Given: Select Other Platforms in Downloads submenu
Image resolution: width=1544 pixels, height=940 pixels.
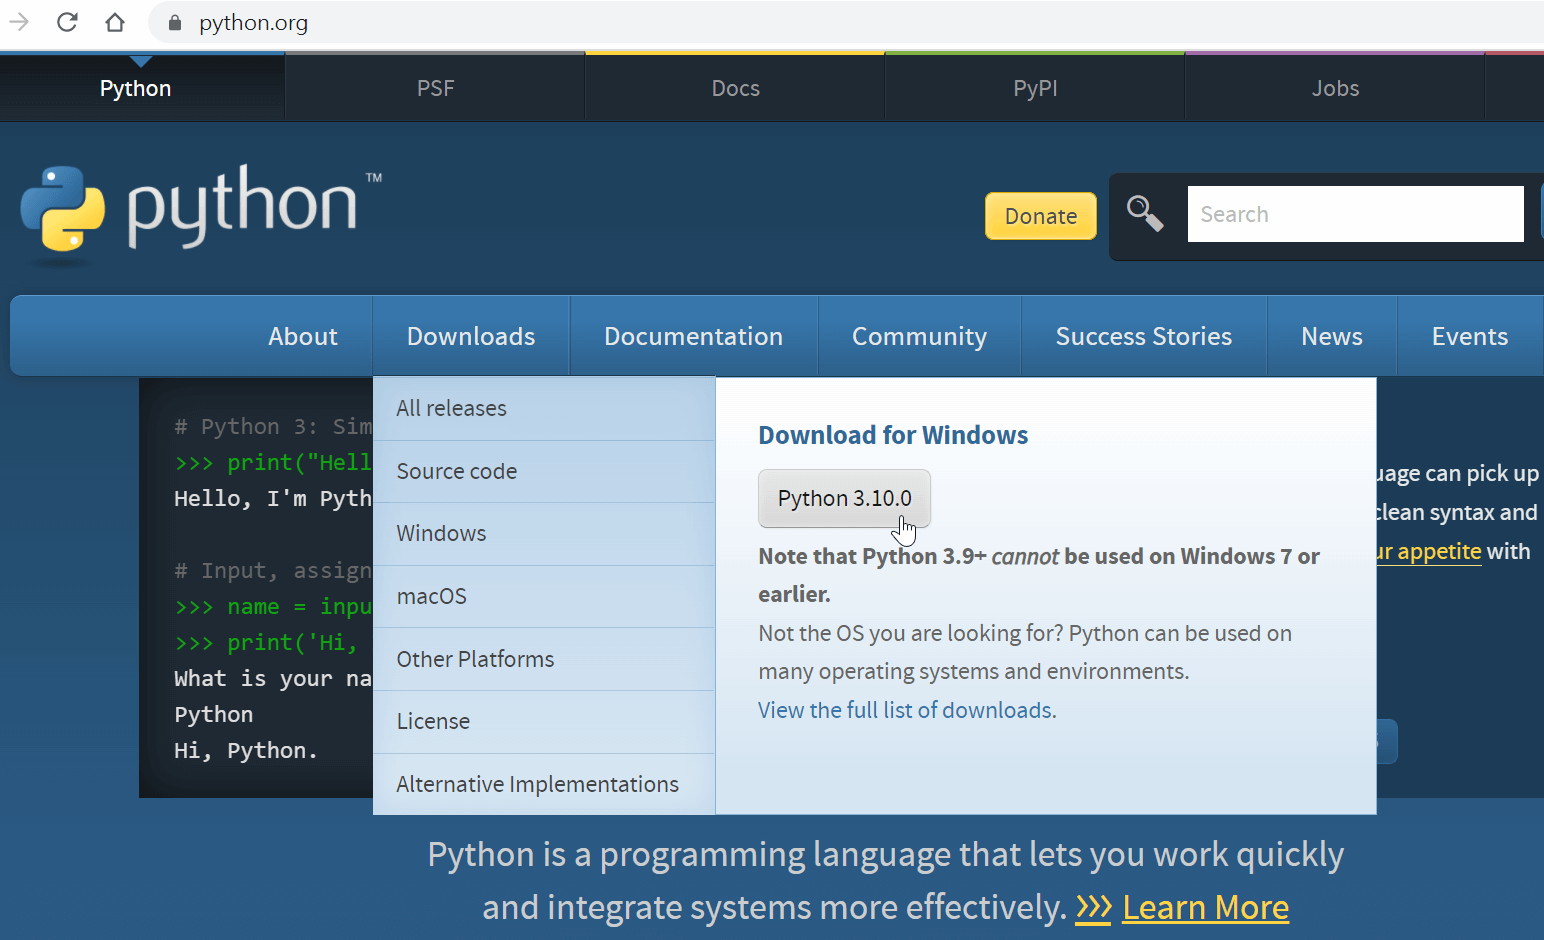Looking at the screenshot, I should tap(544, 659).
